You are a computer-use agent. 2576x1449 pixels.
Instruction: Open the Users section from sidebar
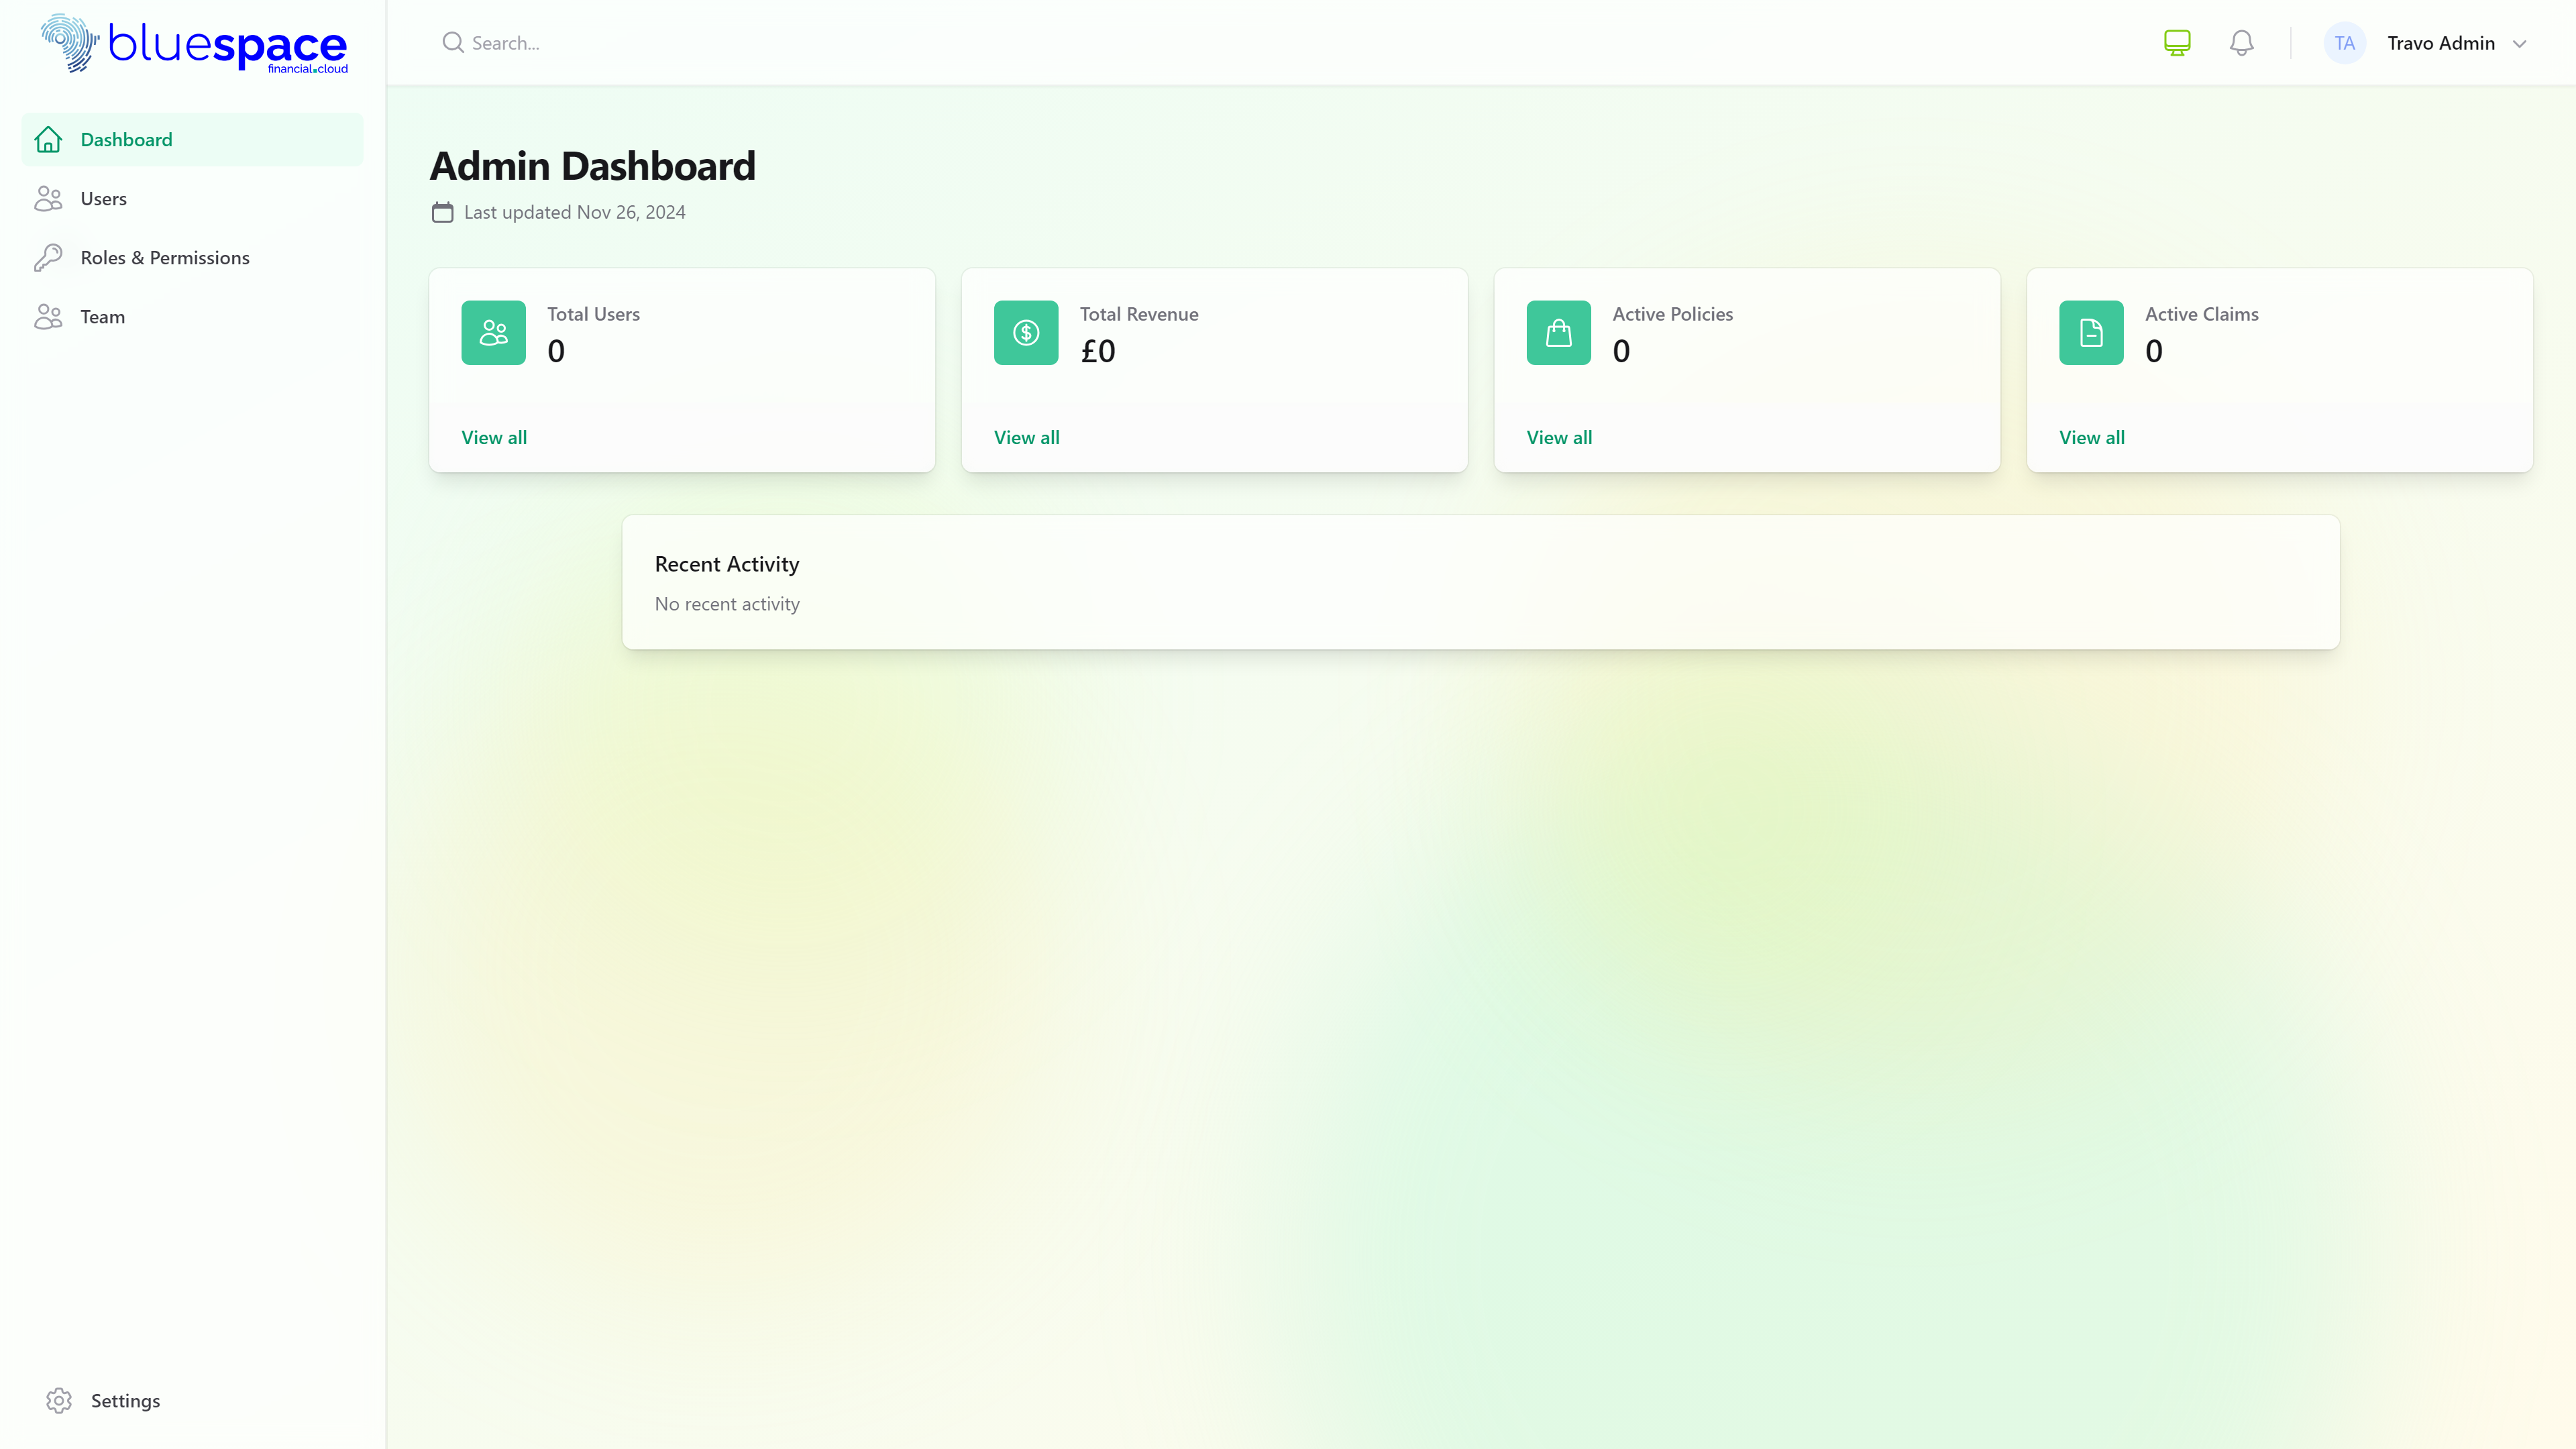pos(104,198)
